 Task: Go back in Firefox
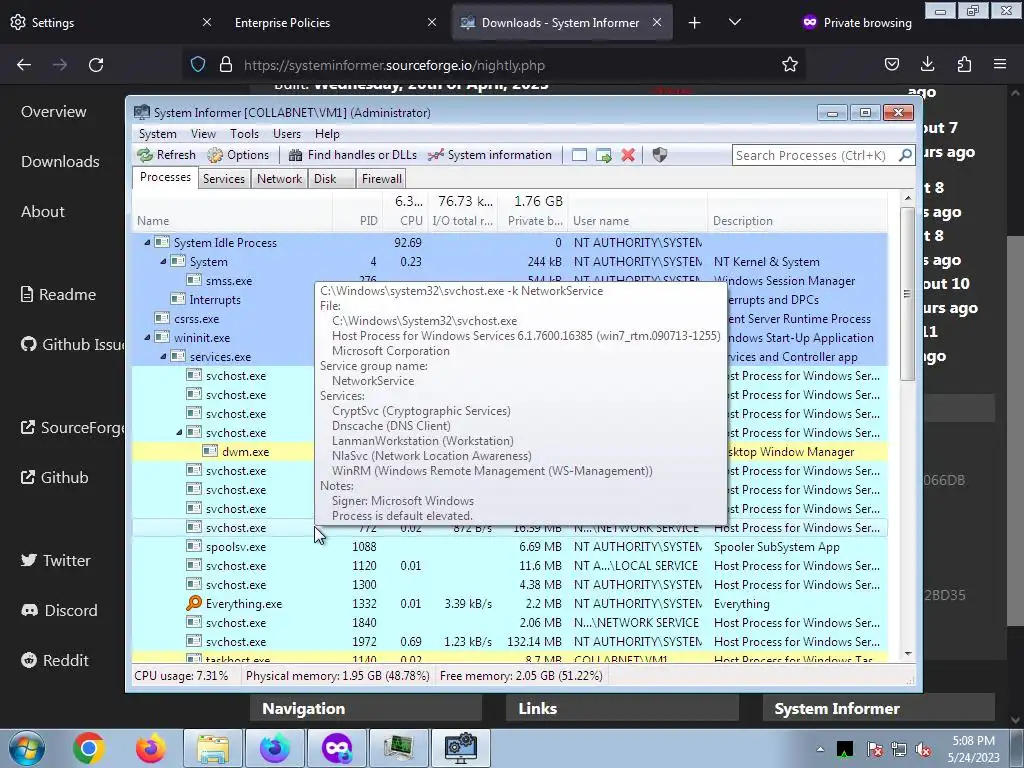(x=24, y=65)
